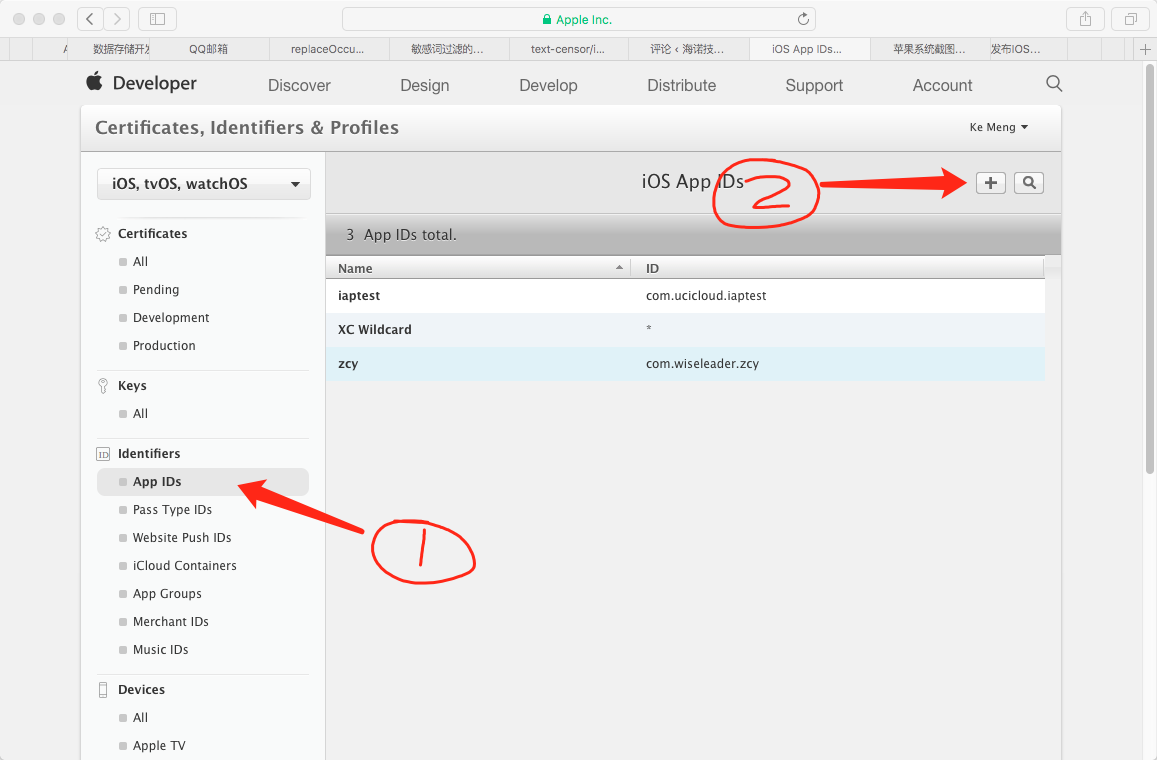Image resolution: width=1157 pixels, height=760 pixels.
Task: Open the Discover menu
Action: click(x=299, y=86)
